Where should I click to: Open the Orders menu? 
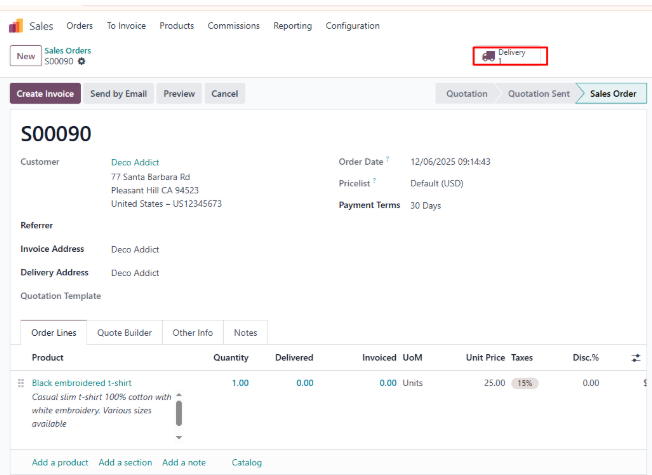[x=80, y=26]
